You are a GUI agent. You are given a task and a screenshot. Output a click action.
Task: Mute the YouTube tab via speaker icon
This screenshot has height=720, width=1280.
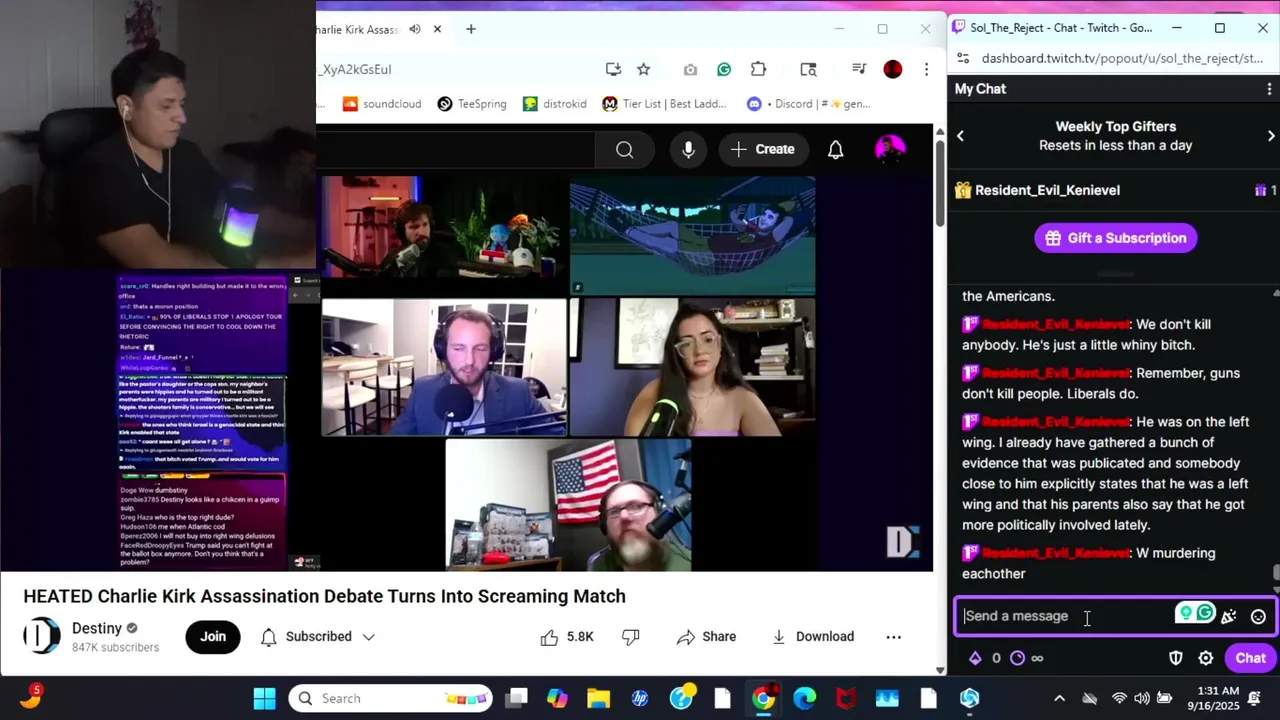(415, 29)
